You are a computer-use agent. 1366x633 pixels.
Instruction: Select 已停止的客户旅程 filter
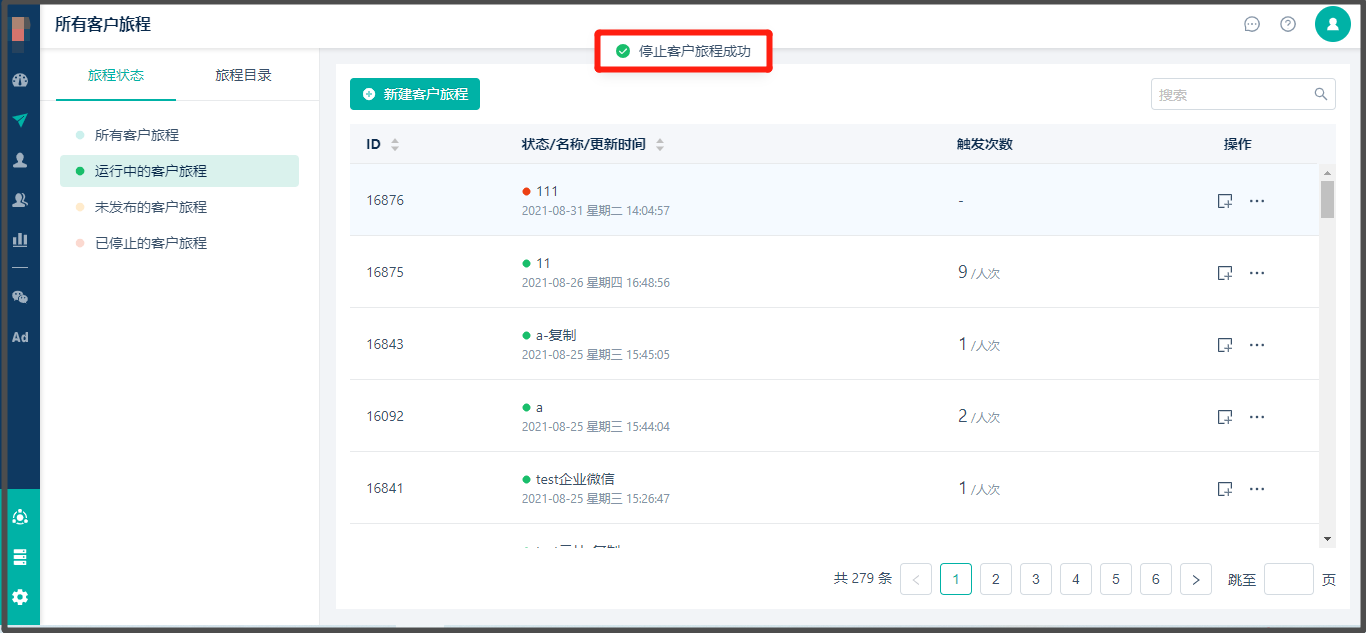(151, 243)
